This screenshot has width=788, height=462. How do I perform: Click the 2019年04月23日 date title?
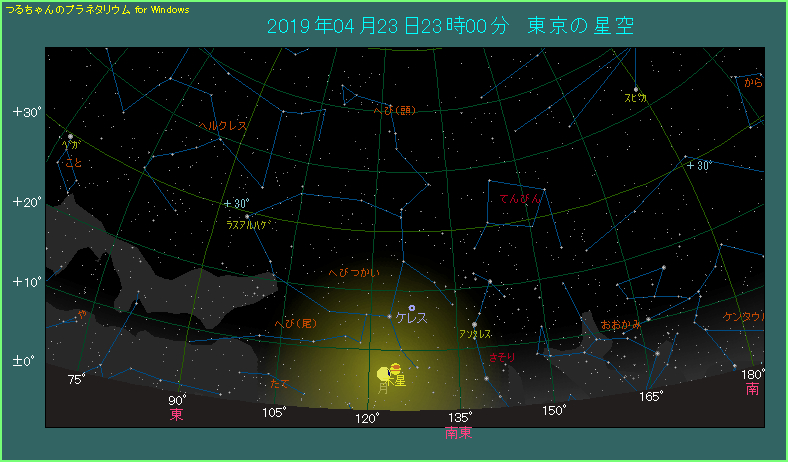376,26
